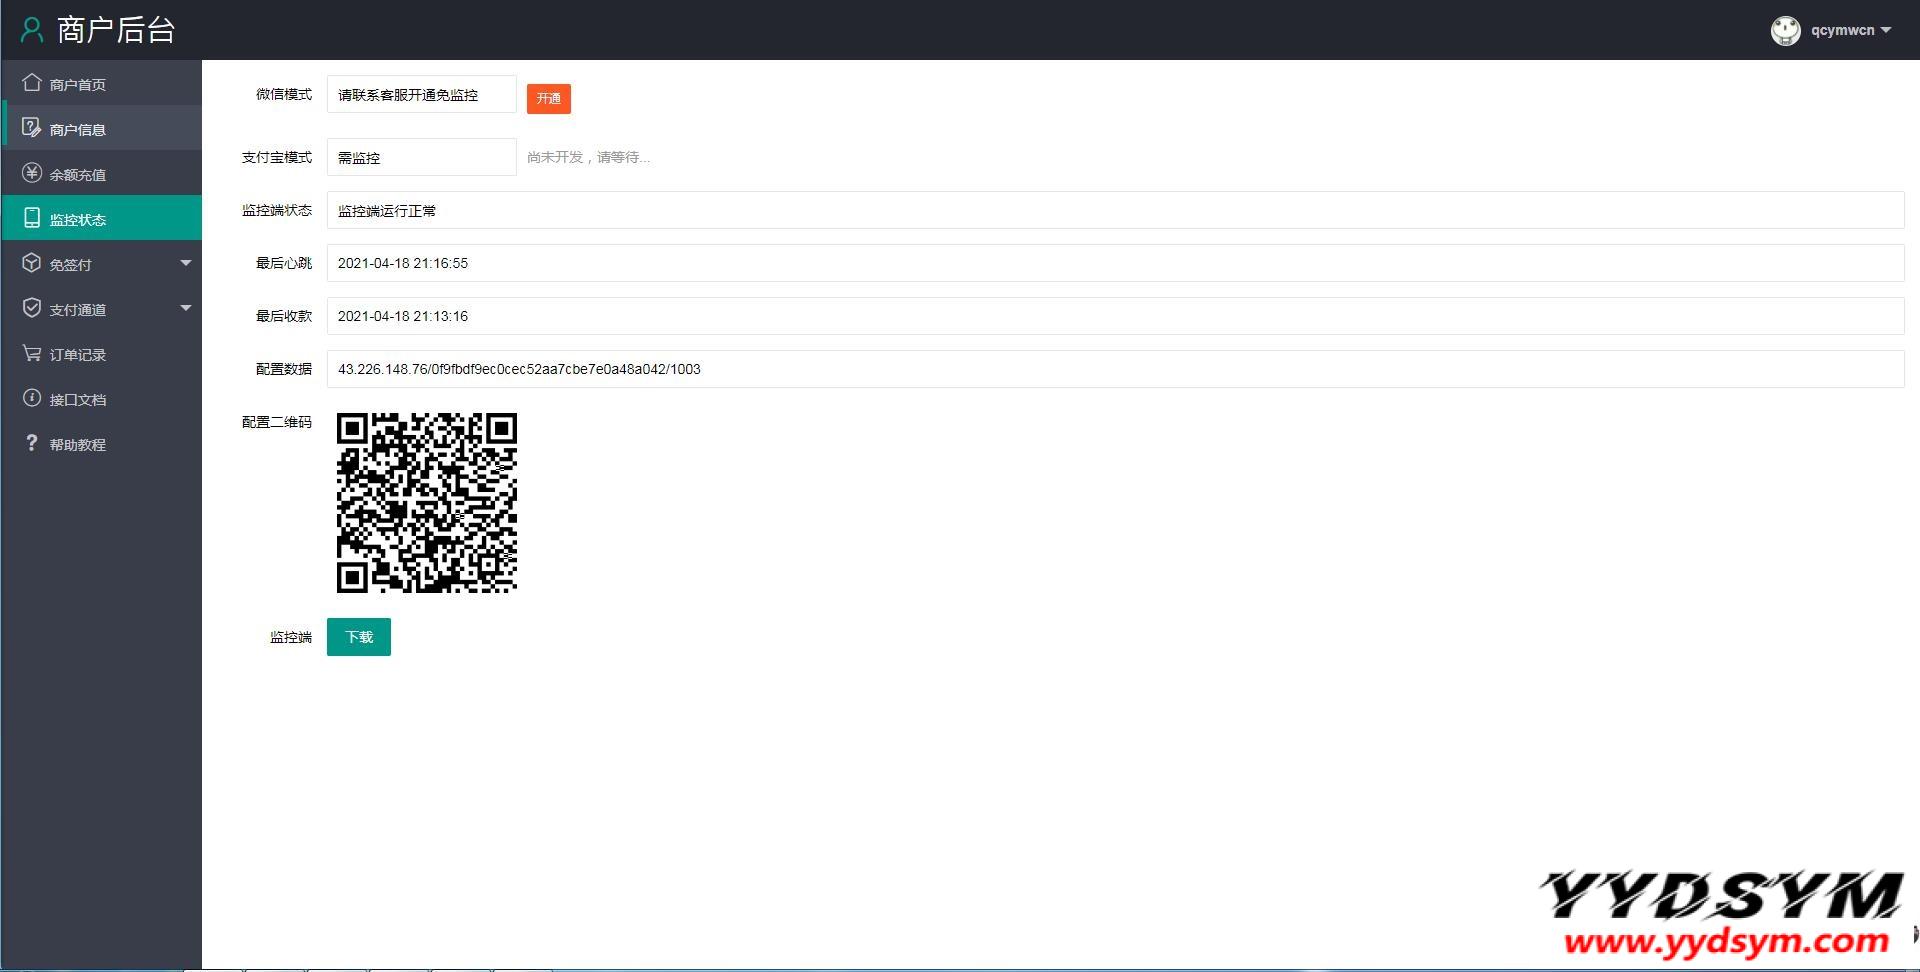Screen dimensions: 1920x972
Task: Click the 配置二维码 QR code image
Action: coord(427,503)
